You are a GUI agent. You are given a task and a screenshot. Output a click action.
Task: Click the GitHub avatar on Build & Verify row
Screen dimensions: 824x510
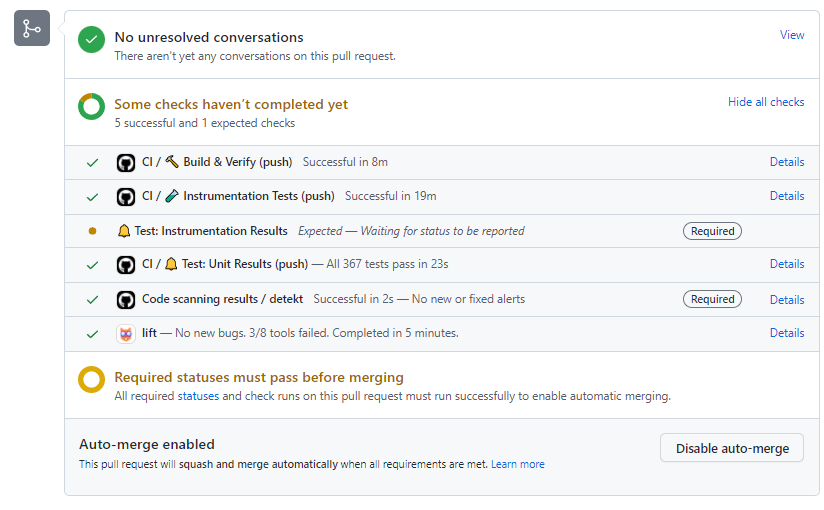[126, 162]
